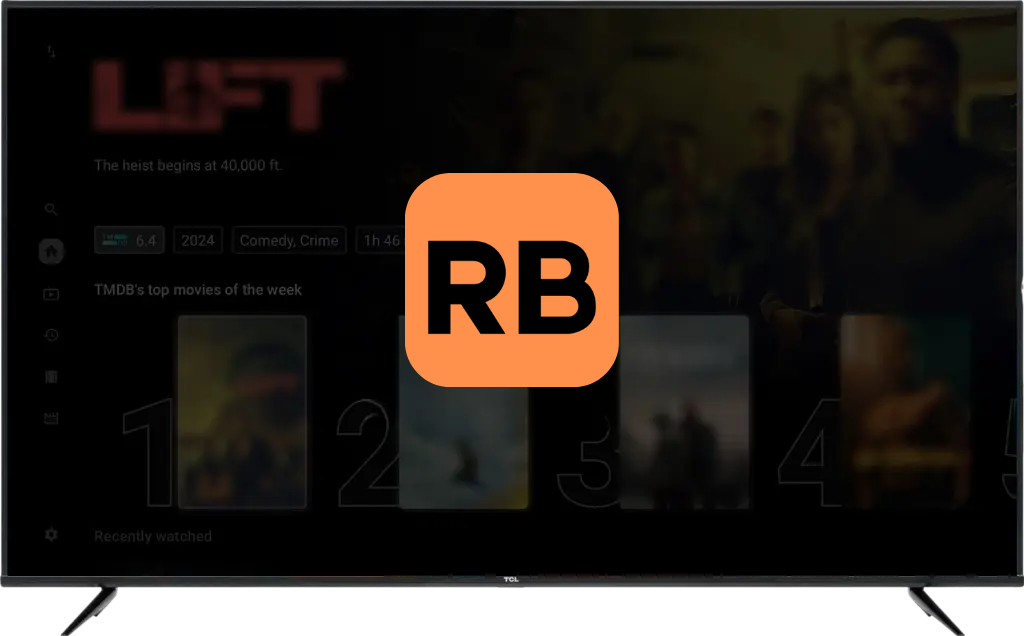
Task: Click the 2024 year chip
Action: (198, 240)
